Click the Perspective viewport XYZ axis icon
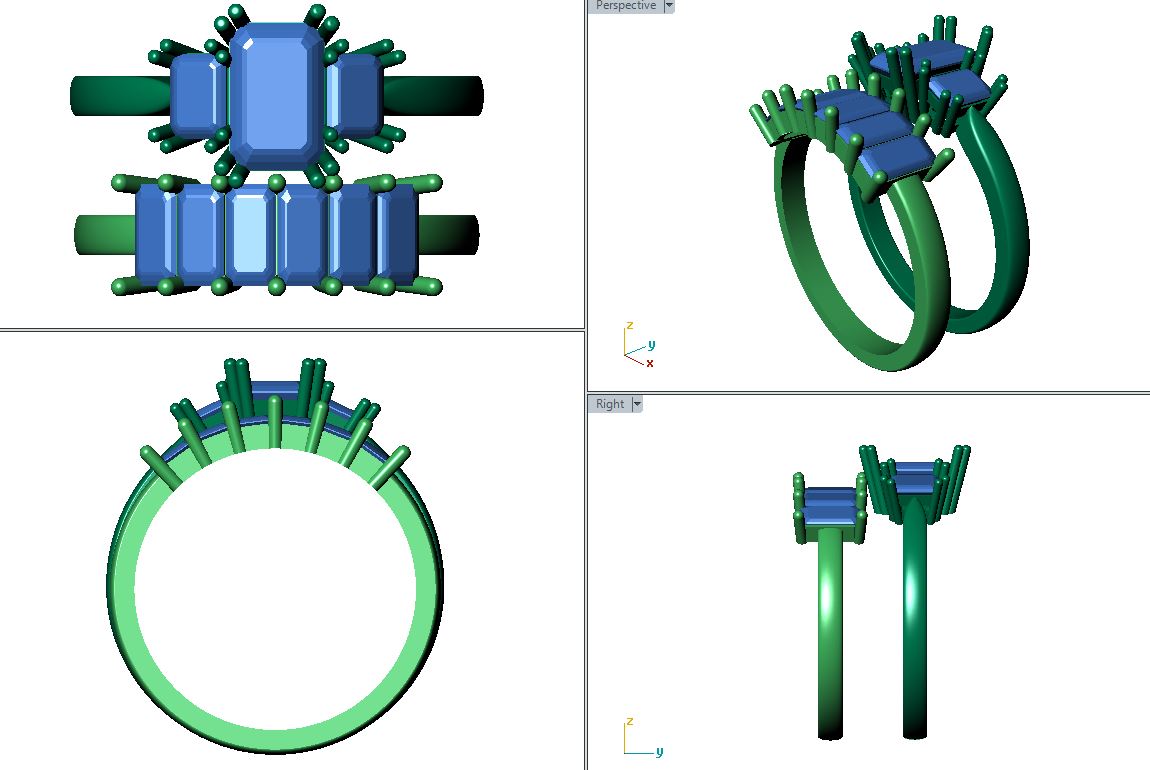 pos(636,344)
